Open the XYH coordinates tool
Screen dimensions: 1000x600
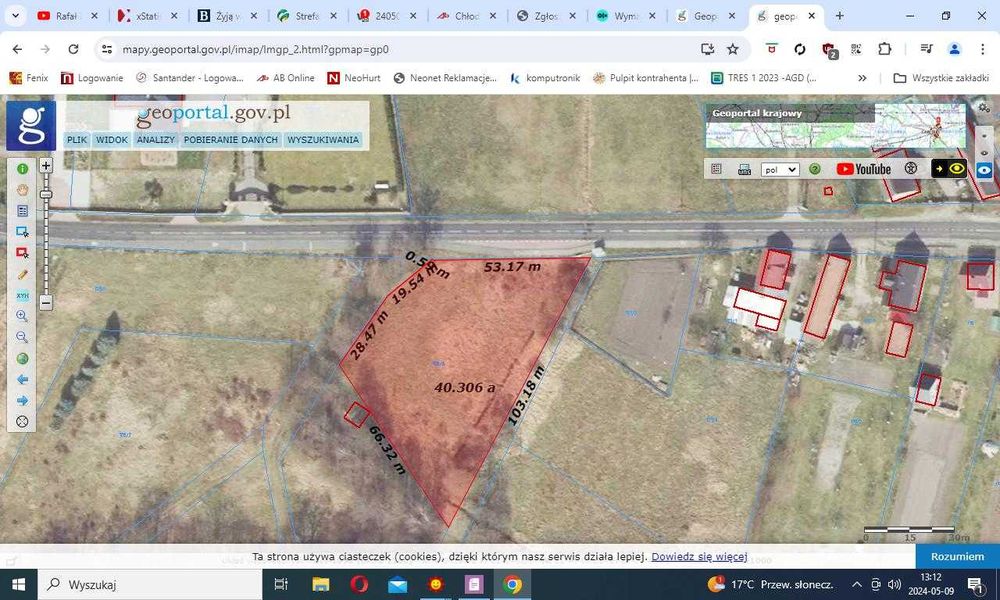(22, 295)
